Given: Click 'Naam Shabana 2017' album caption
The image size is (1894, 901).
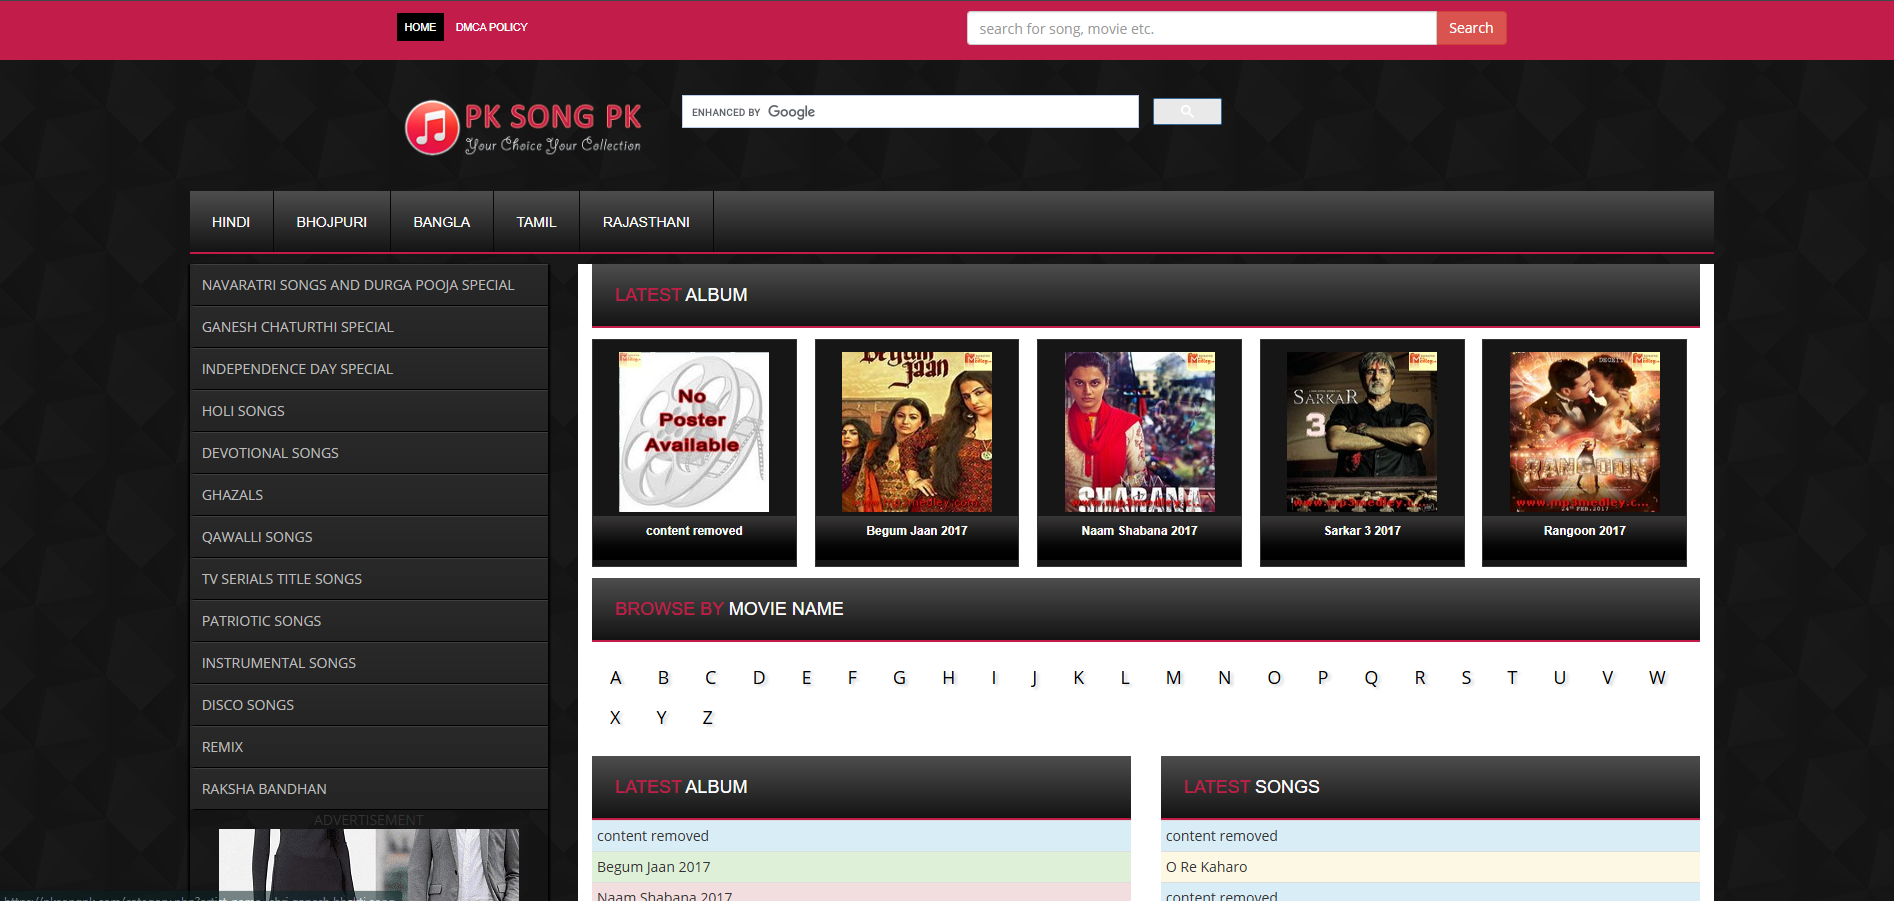Looking at the screenshot, I should [x=1139, y=531].
